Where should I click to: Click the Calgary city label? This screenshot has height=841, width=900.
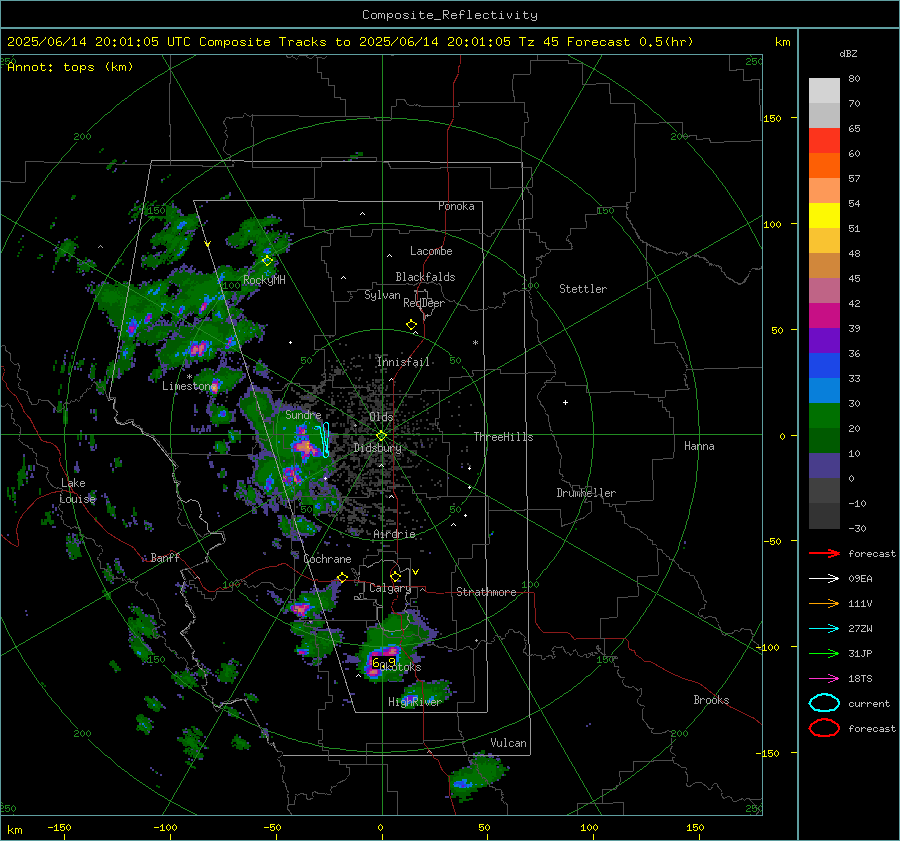(390, 588)
